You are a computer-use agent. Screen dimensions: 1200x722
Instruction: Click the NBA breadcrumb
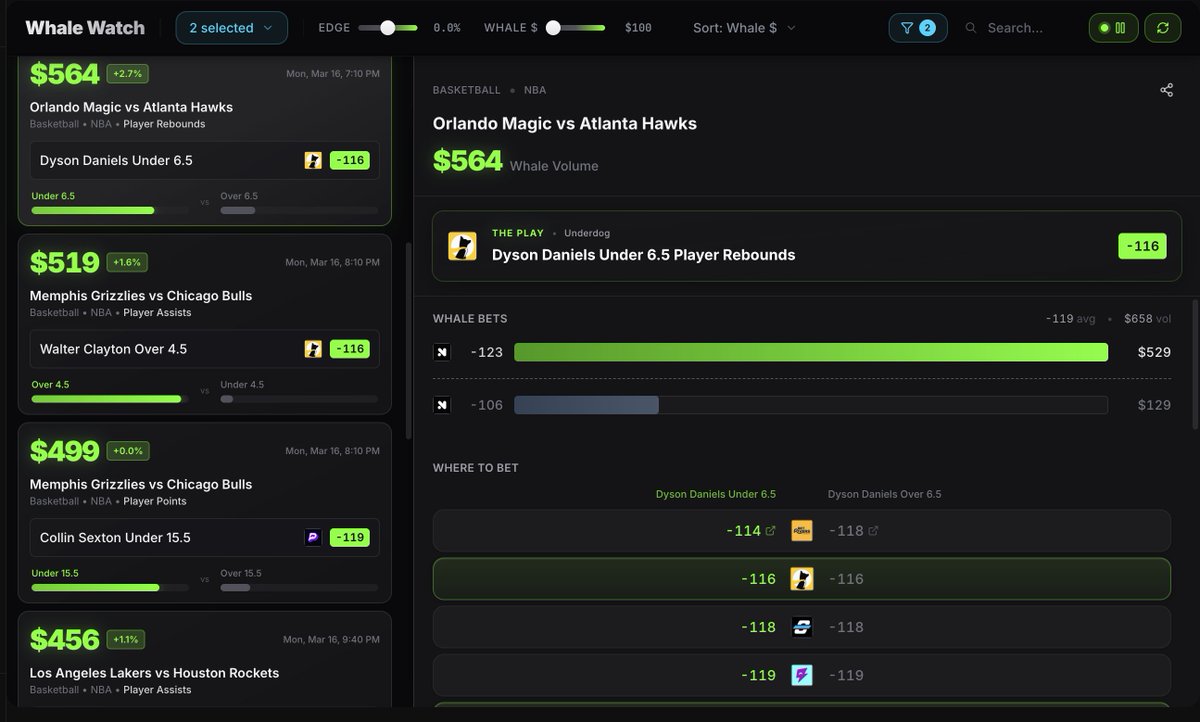535,90
